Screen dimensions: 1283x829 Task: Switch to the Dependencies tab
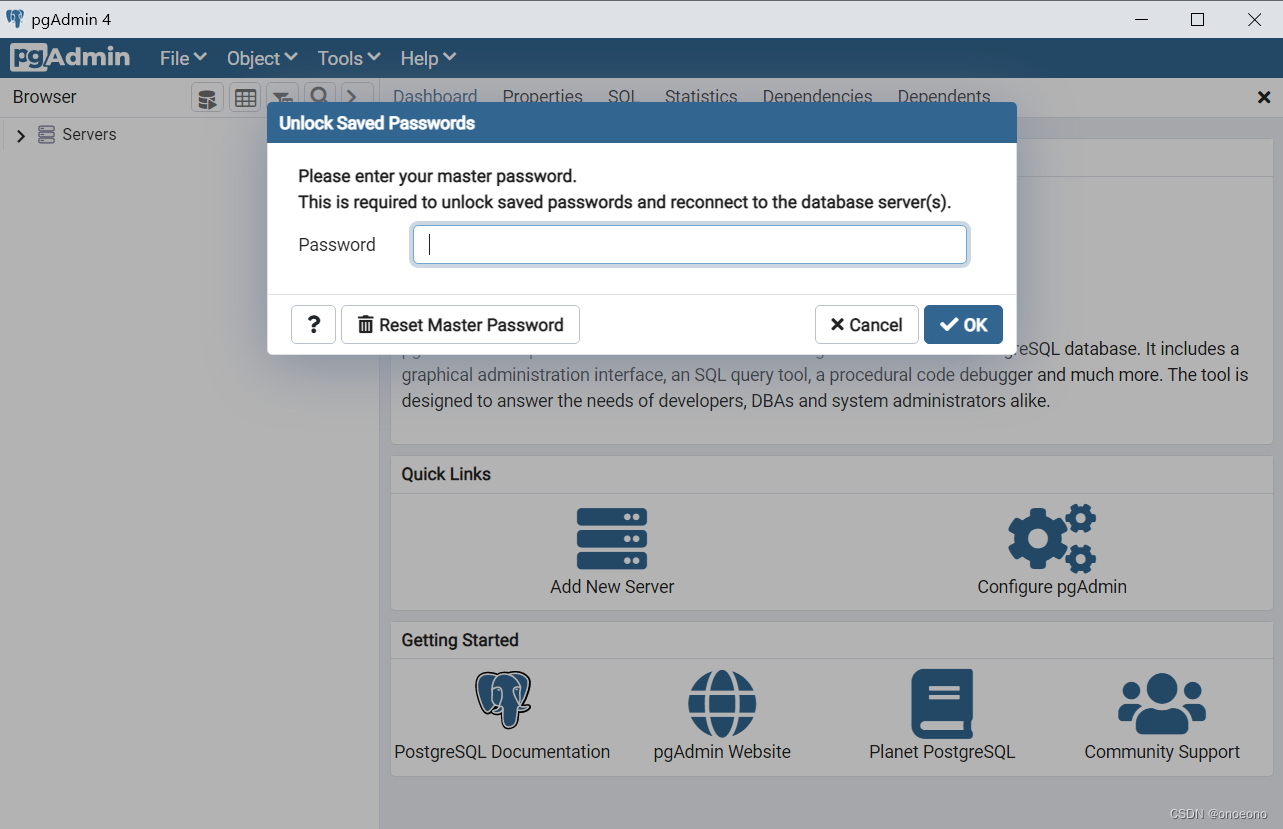tap(817, 96)
